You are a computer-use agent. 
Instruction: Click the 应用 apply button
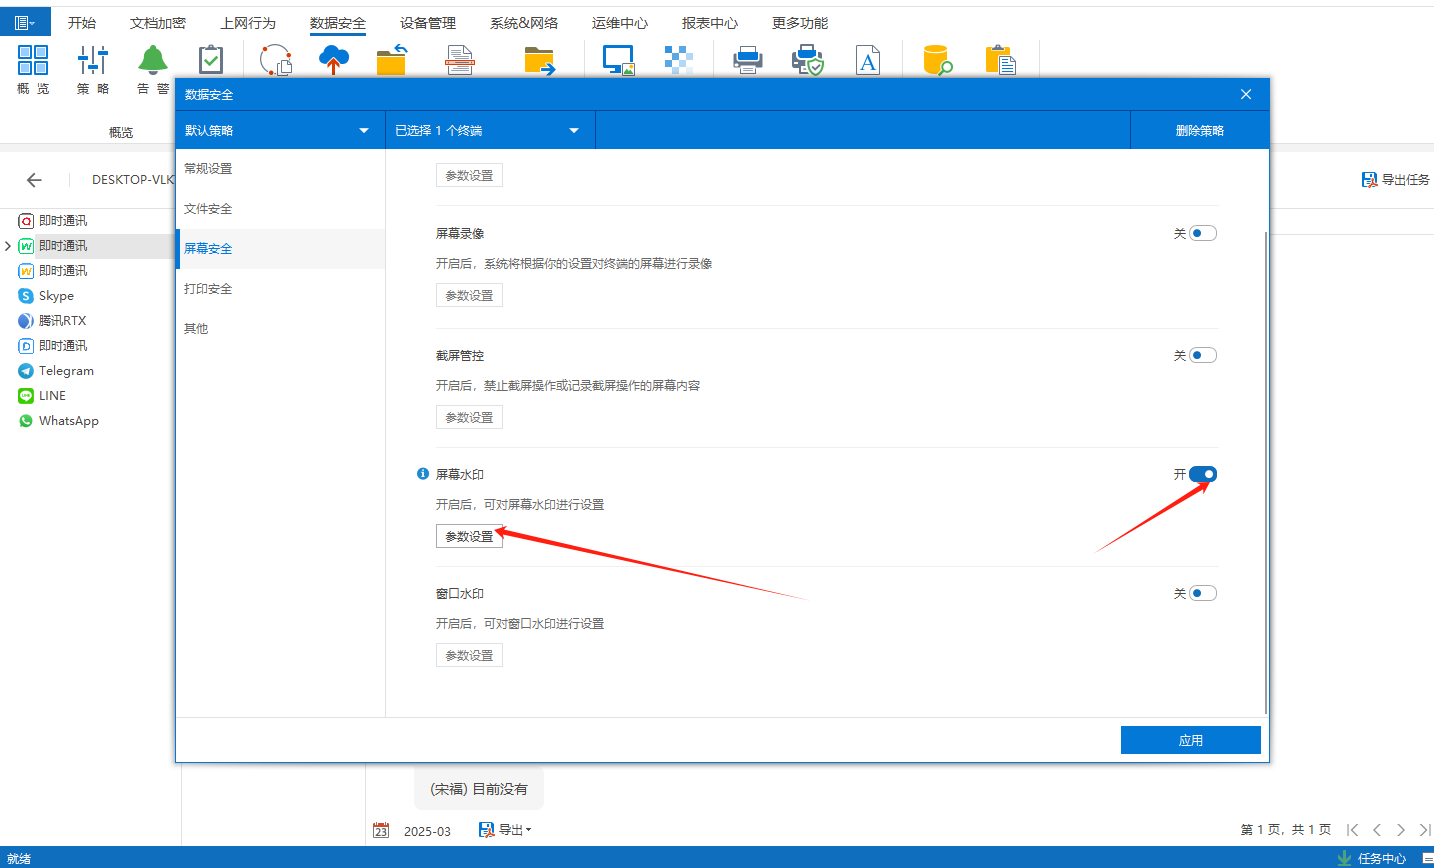[x=1190, y=740]
